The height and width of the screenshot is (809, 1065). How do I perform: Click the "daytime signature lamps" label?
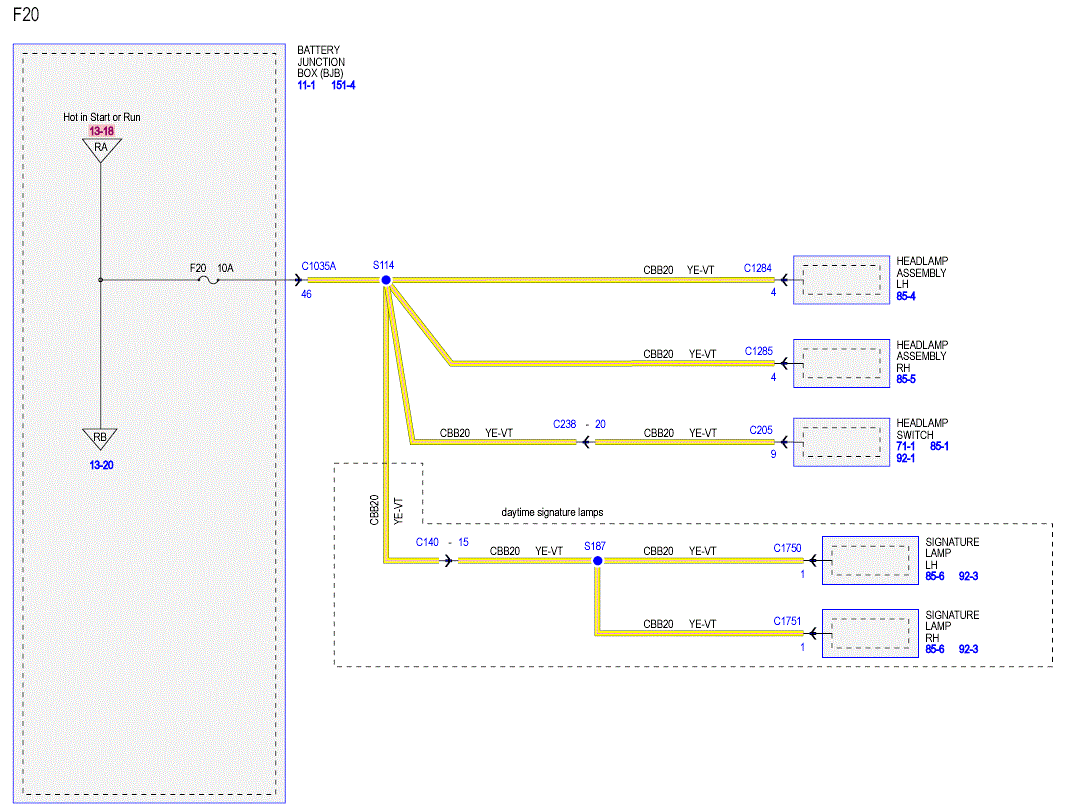[552, 512]
